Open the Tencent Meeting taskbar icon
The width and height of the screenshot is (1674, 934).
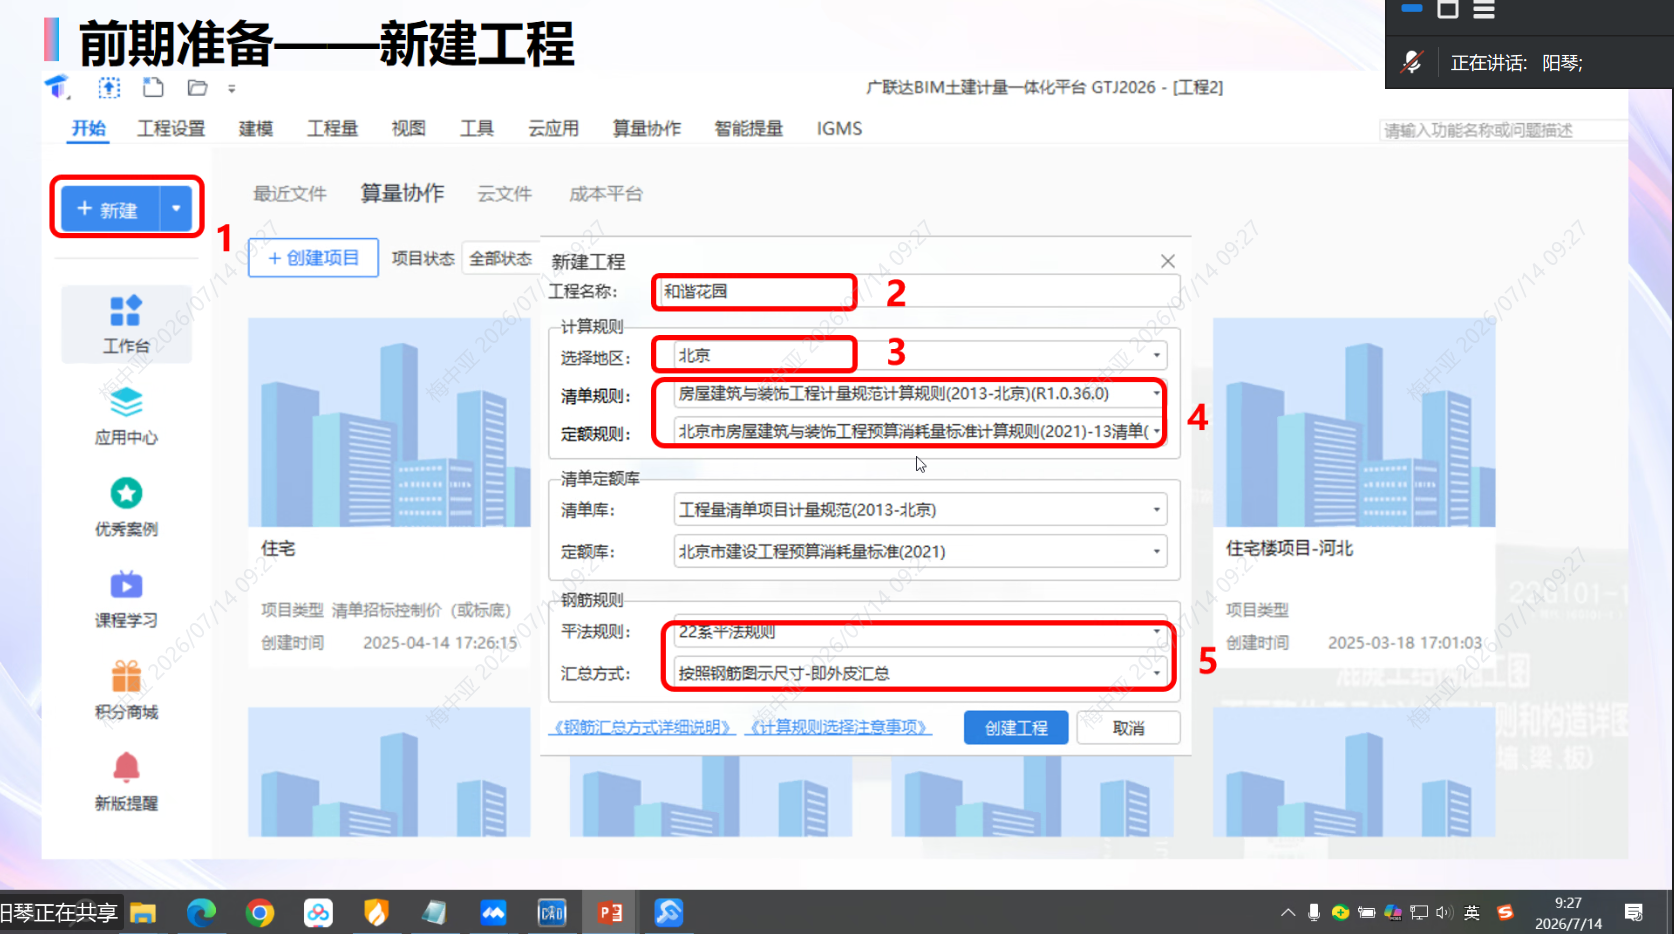click(493, 912)
